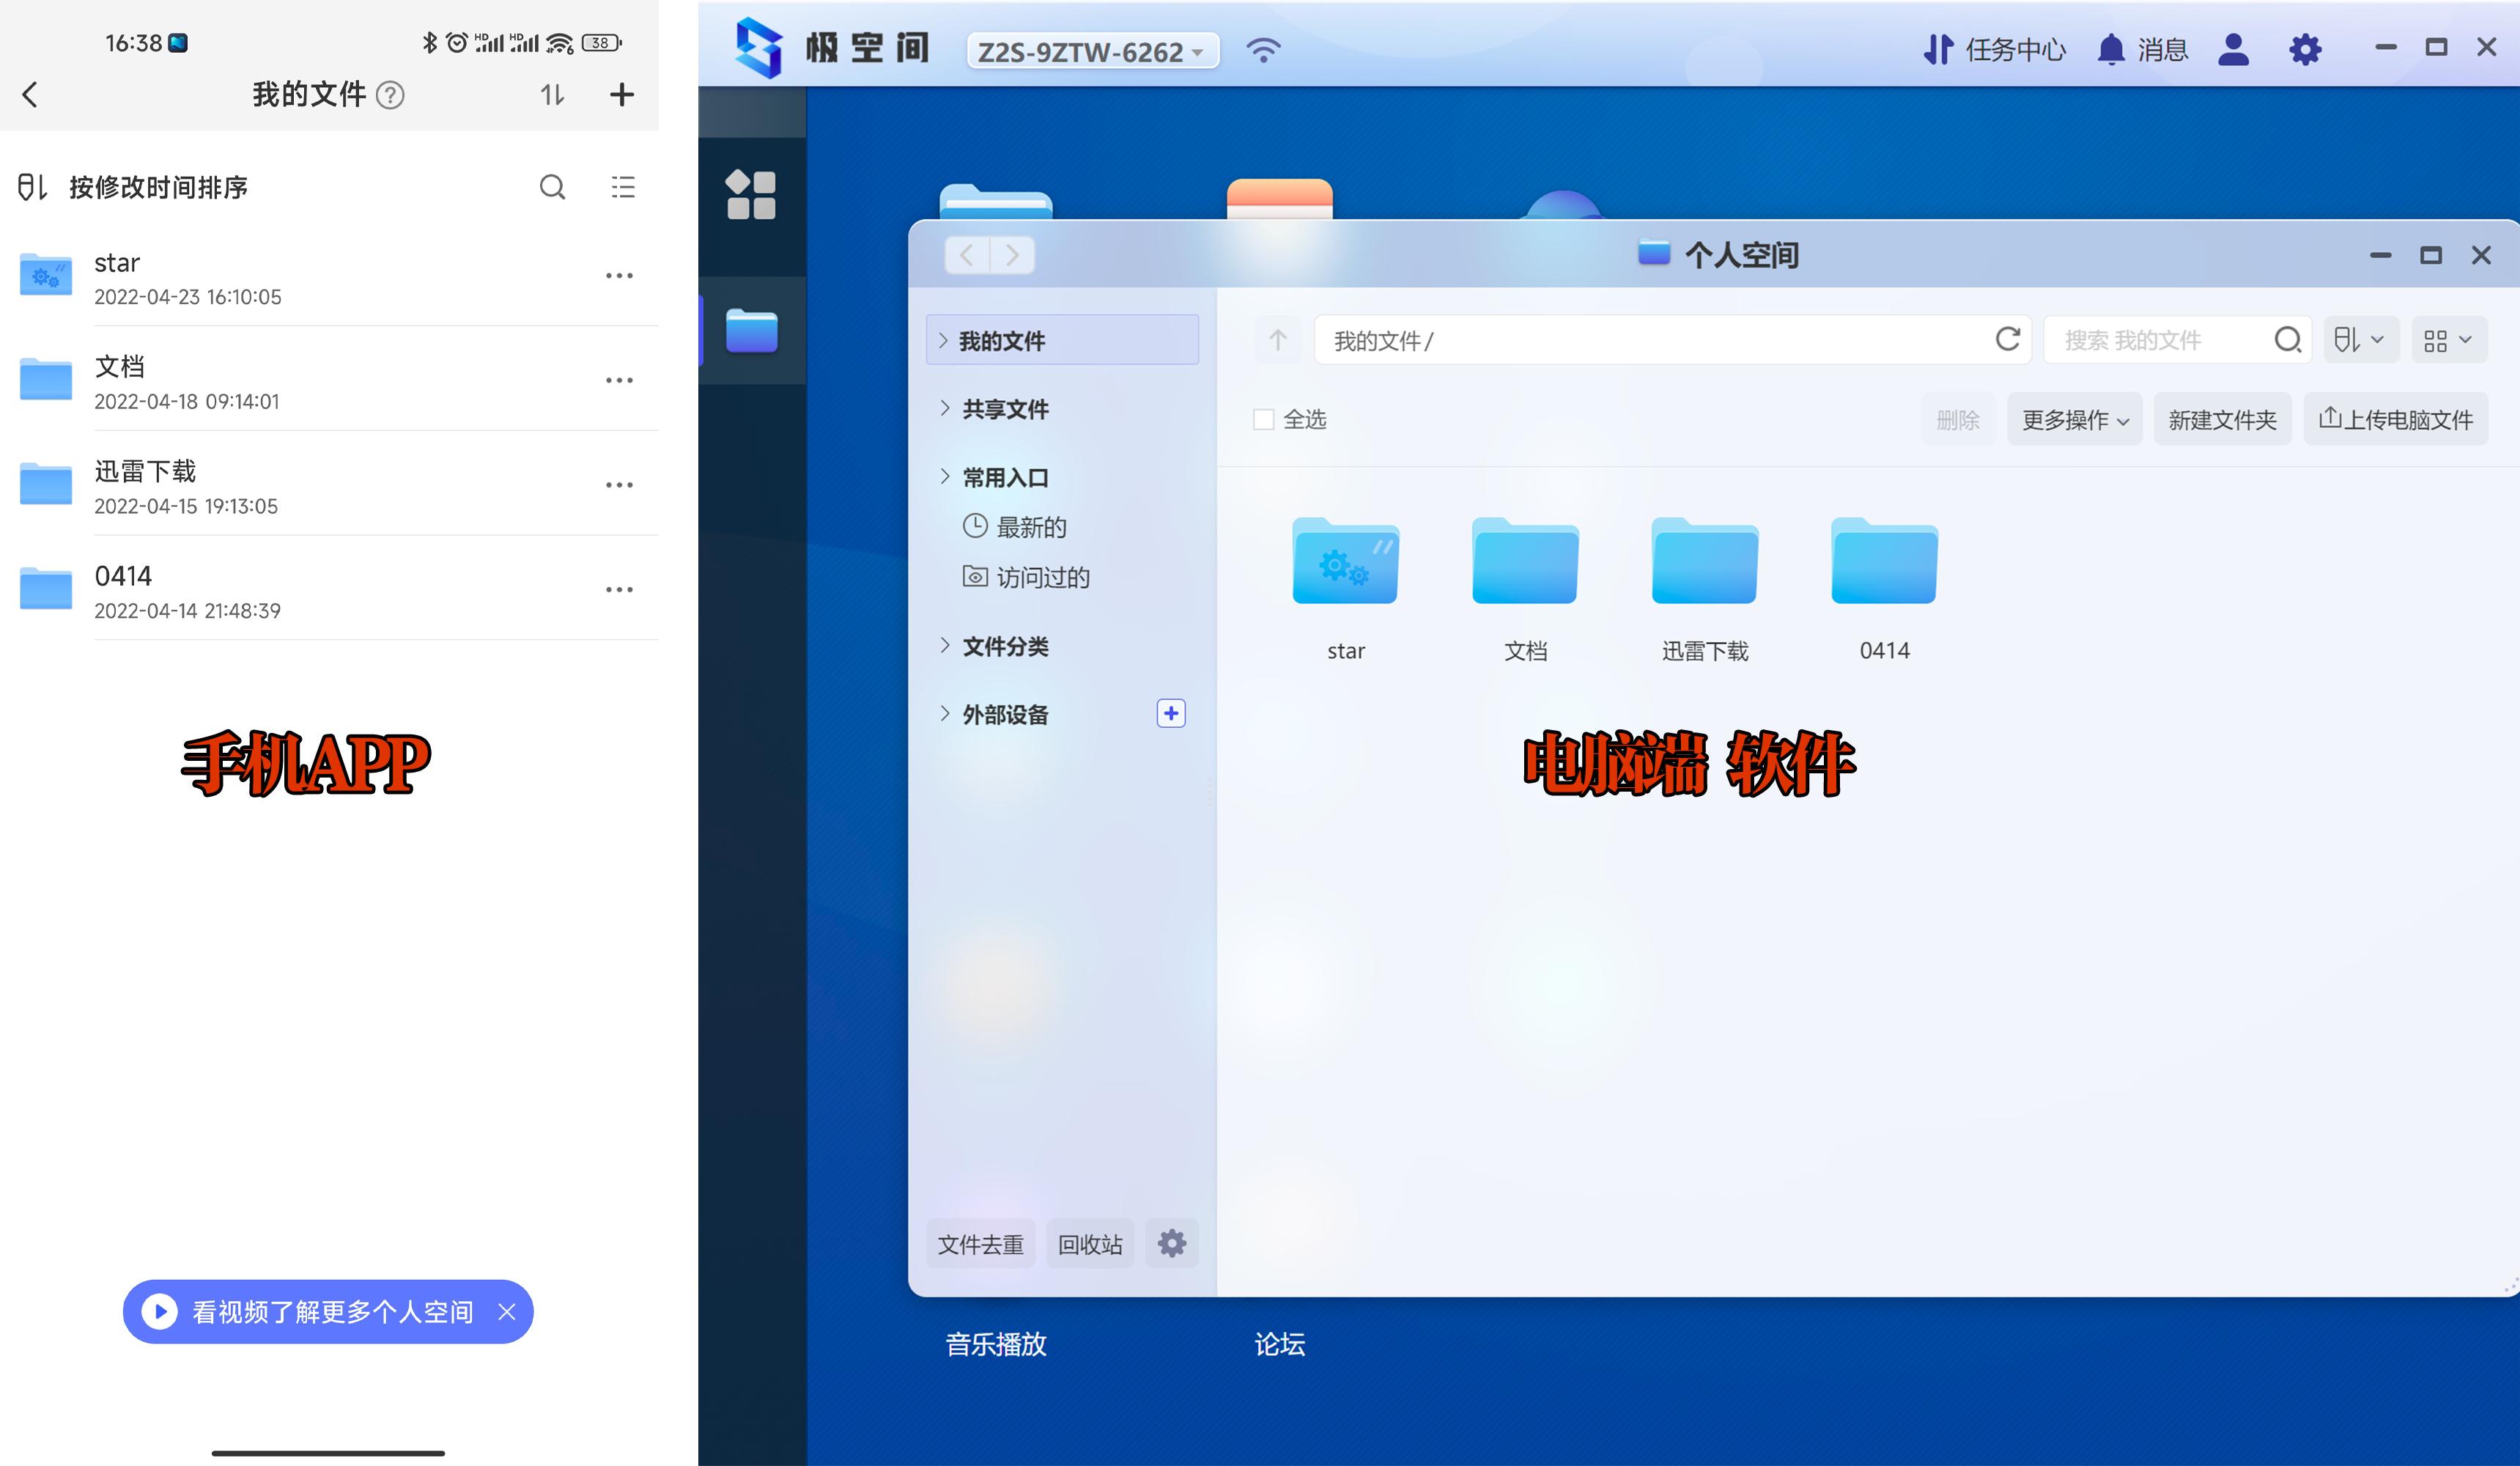Viewport: 2520px width, 1466px height.
Task: Open the 消息 notification bell icon
Action: tap(2112, 49)
